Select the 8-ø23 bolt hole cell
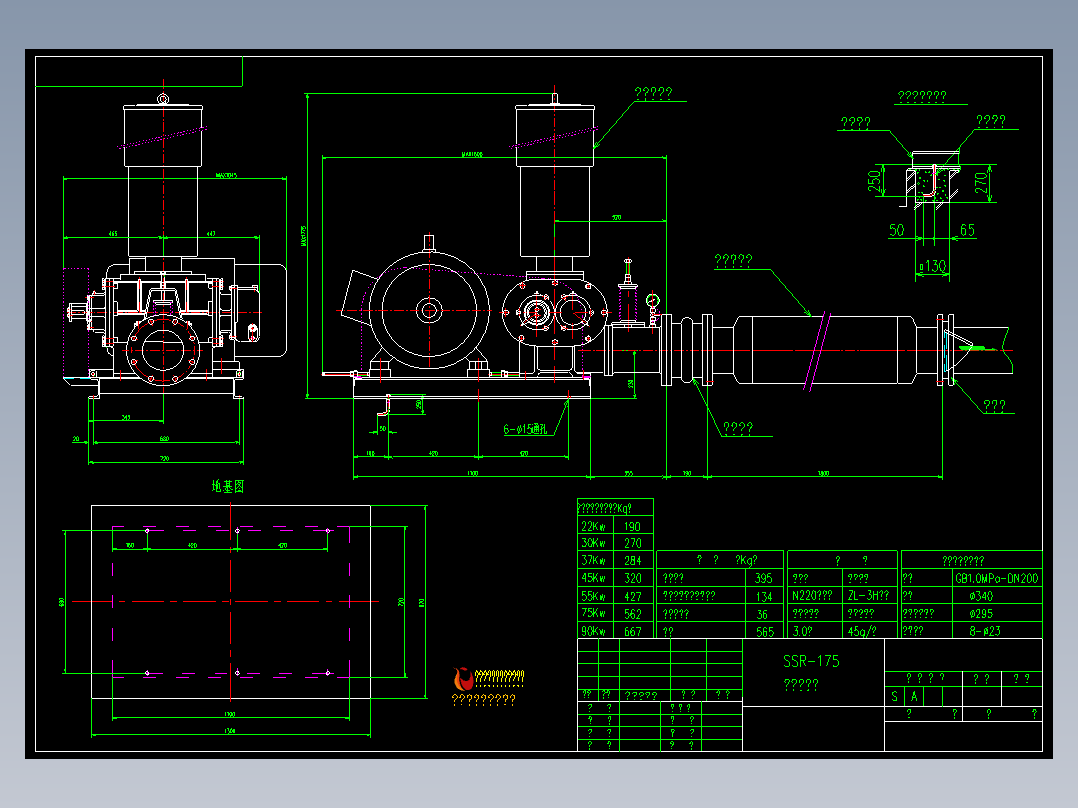The image size is (1078, 808). (984, 631)
